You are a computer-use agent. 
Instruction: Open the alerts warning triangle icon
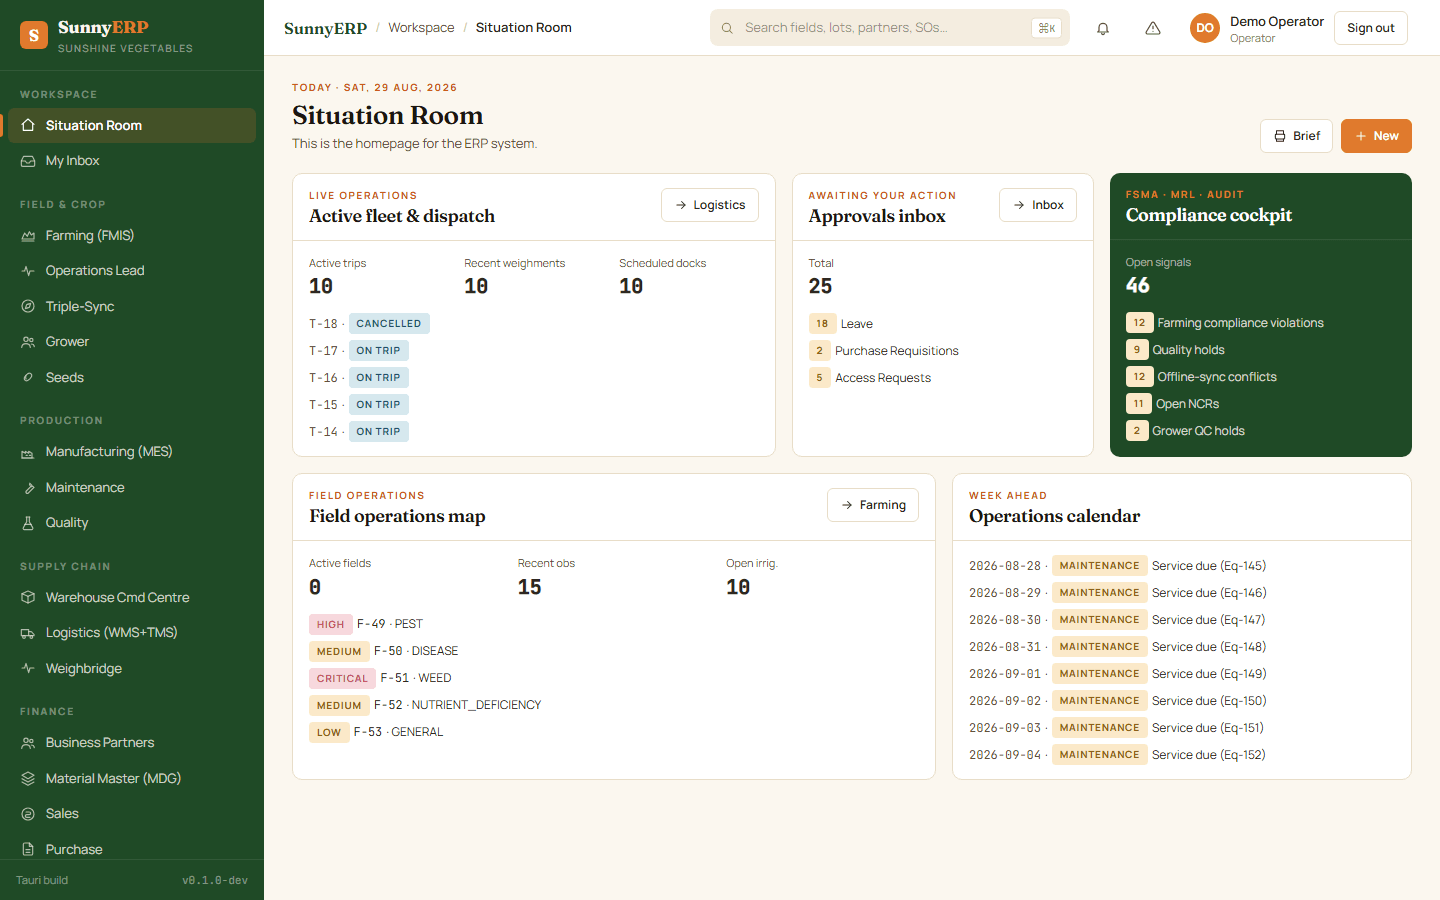(x=1153, y=28)
